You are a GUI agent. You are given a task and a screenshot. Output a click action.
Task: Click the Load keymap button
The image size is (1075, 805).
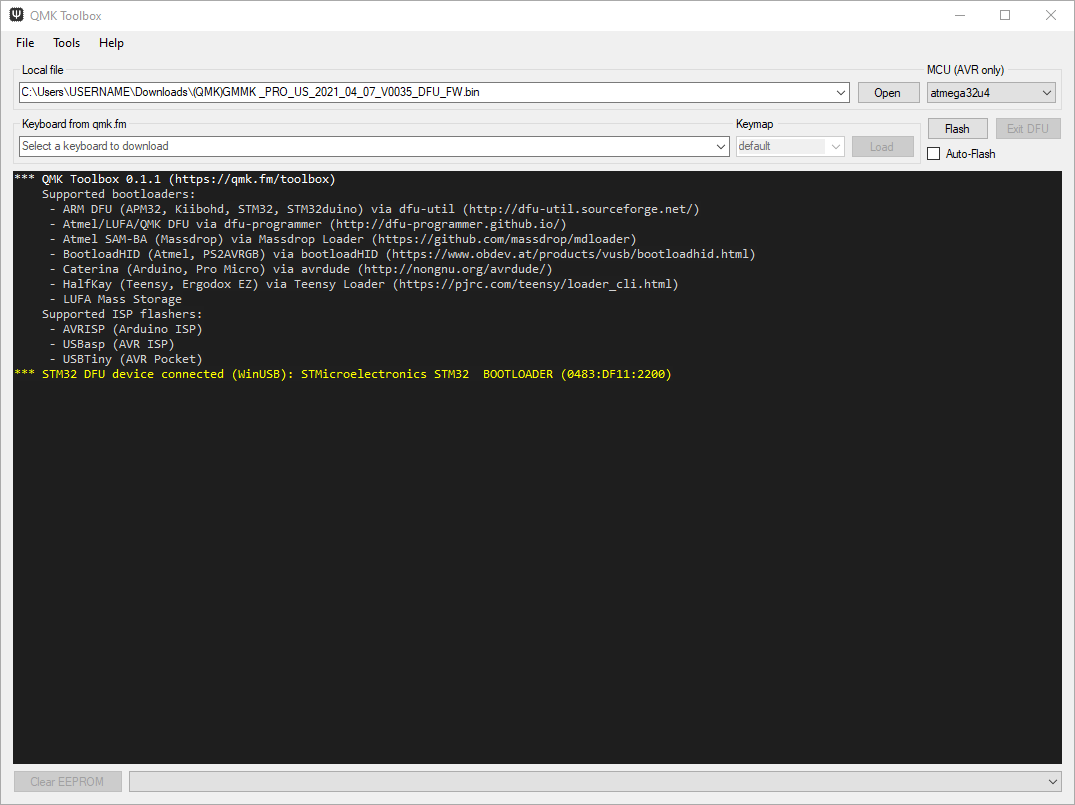[x=881, y=146]
